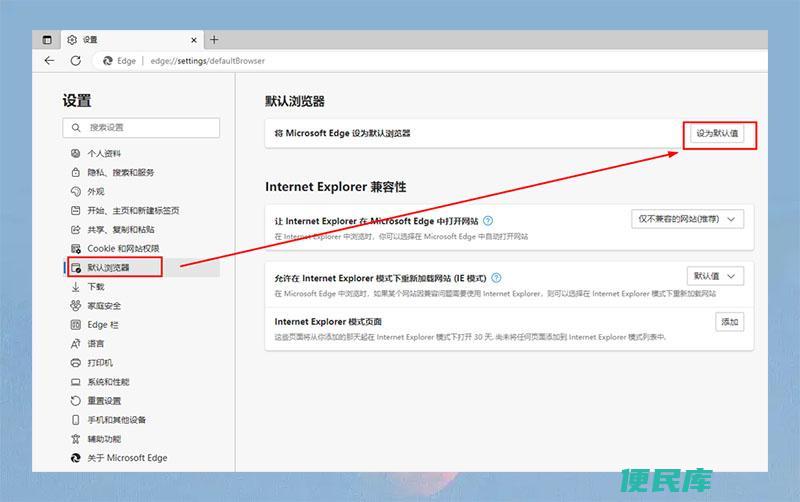Click the 设为默认值 button
The width and height of the screenshot is (800, 502).
tap(717, 133)
